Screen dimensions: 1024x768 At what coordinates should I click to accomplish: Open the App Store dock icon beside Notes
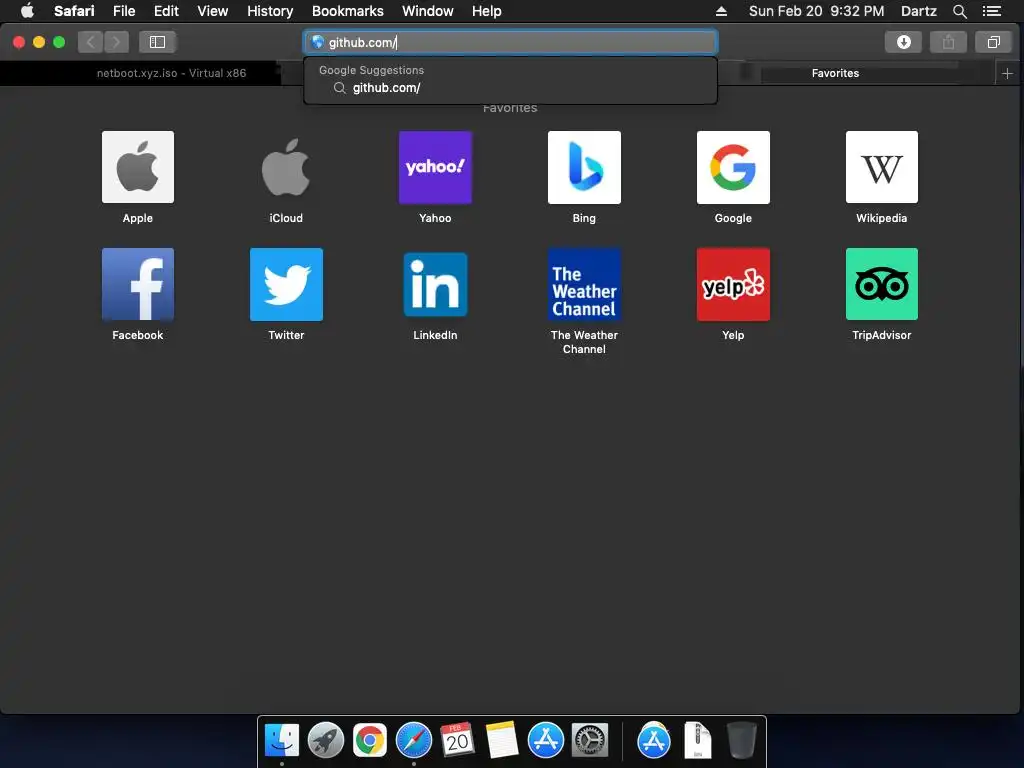545,741
